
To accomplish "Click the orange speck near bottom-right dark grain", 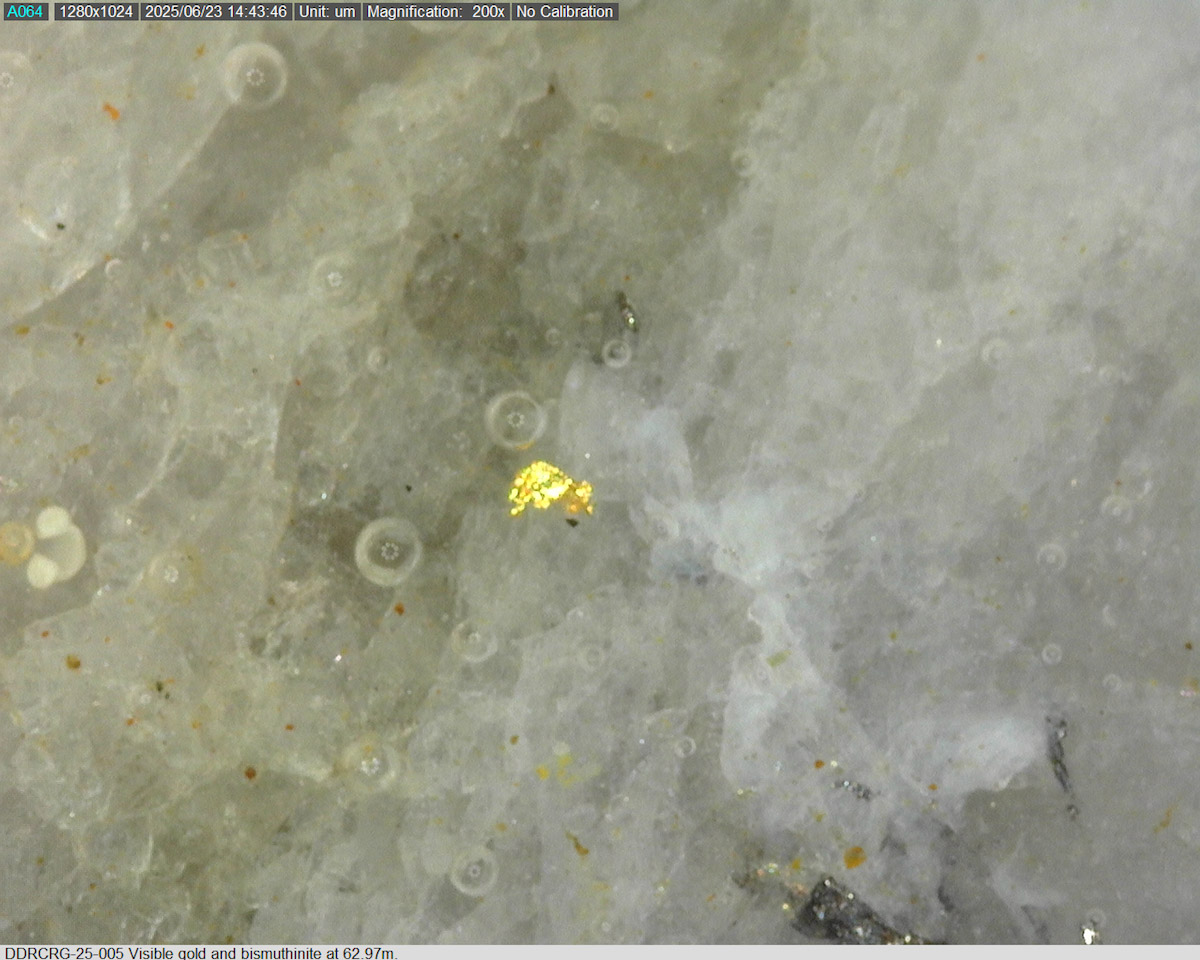I will 854,857.
